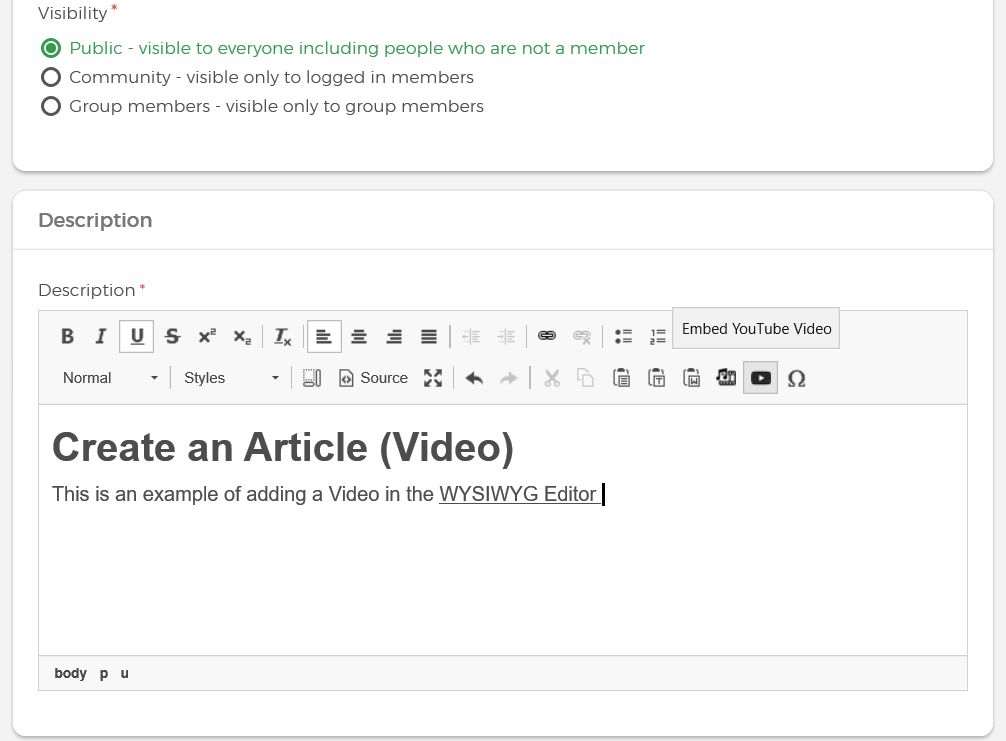Click the WYSIWYG Editor underlined text
Screen dimensions: 1006x741
[517, 494]
